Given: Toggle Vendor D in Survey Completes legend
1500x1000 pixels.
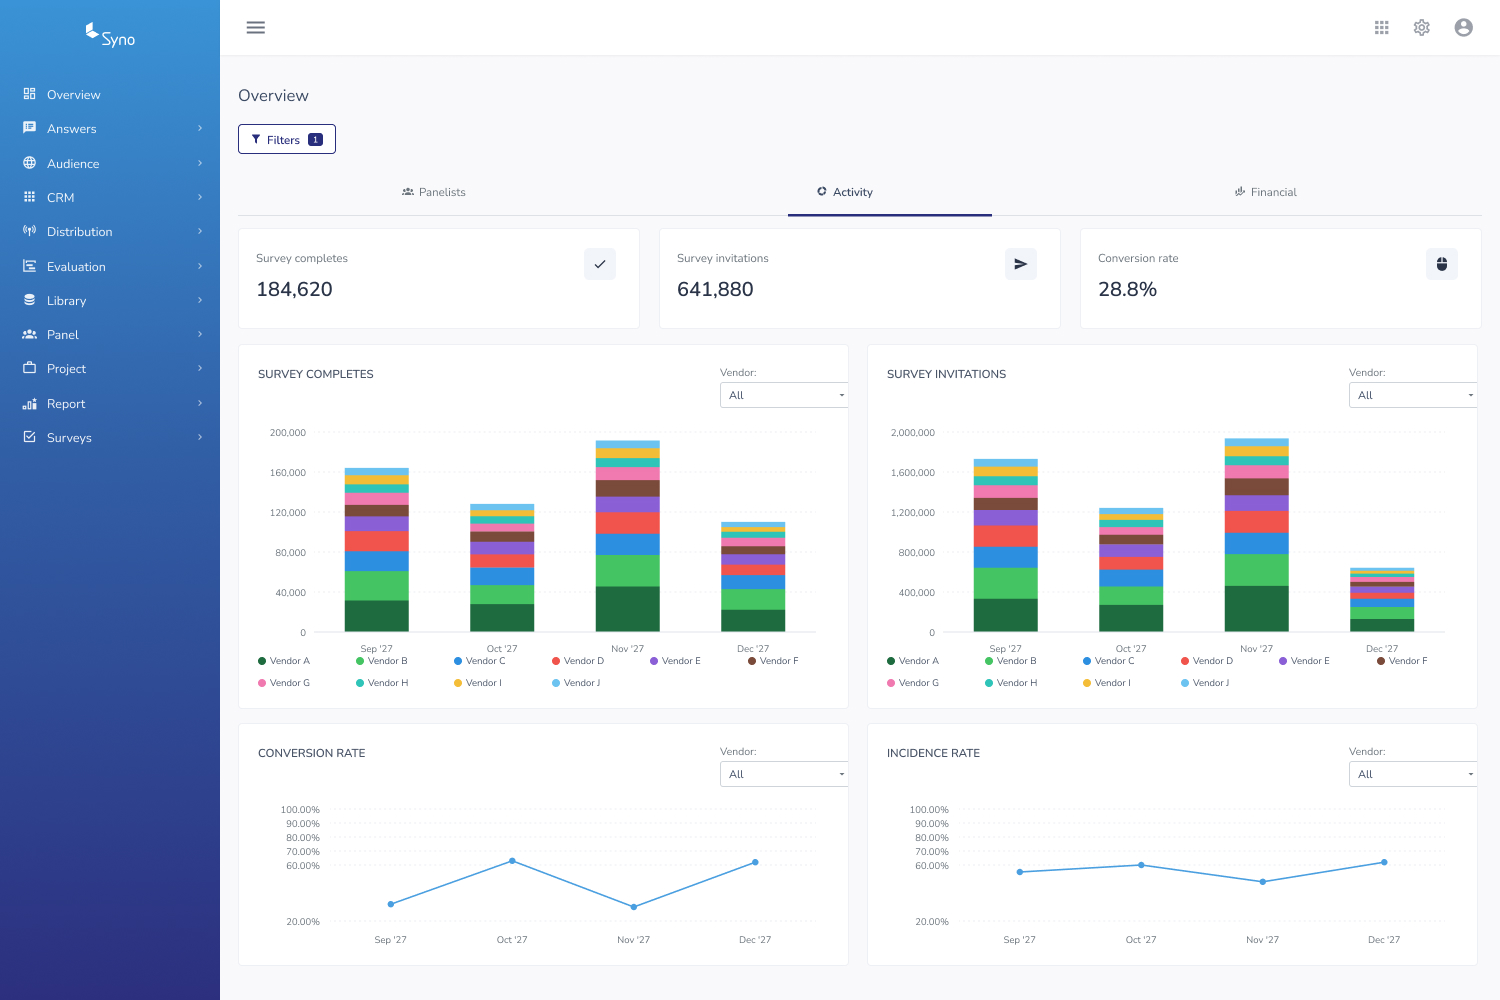Looking at the screenshot, I should pyautogui.click(x=578, y=661).
